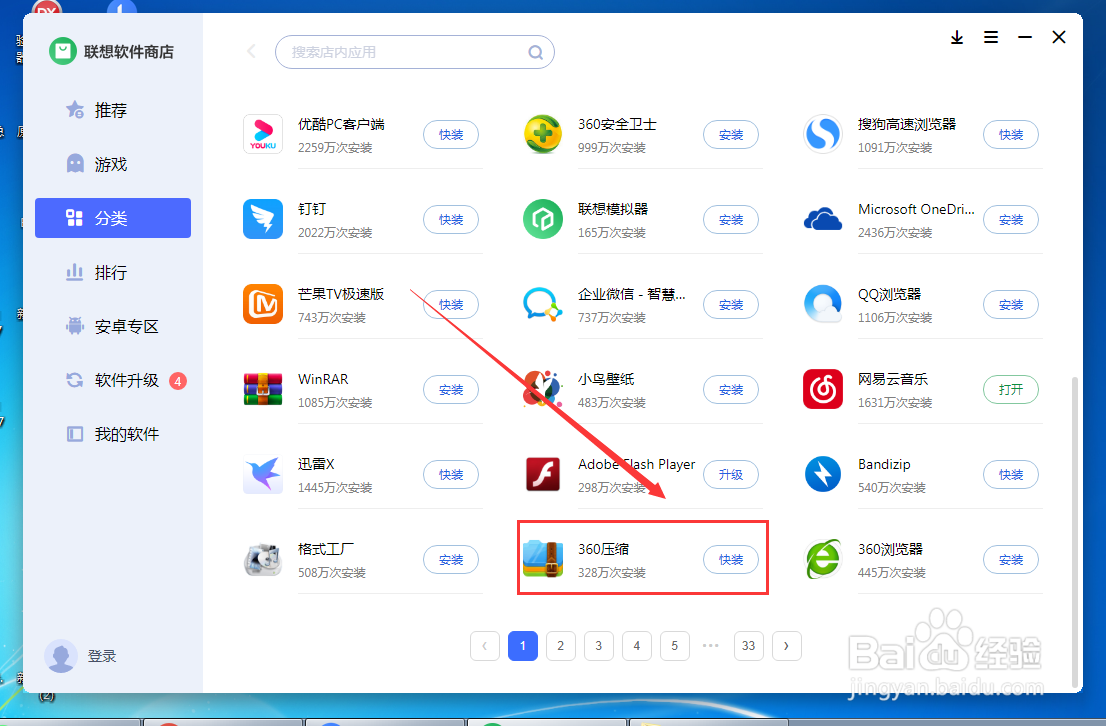Jump to last page 33
The image size is (1106, 726).
(748, 646)
